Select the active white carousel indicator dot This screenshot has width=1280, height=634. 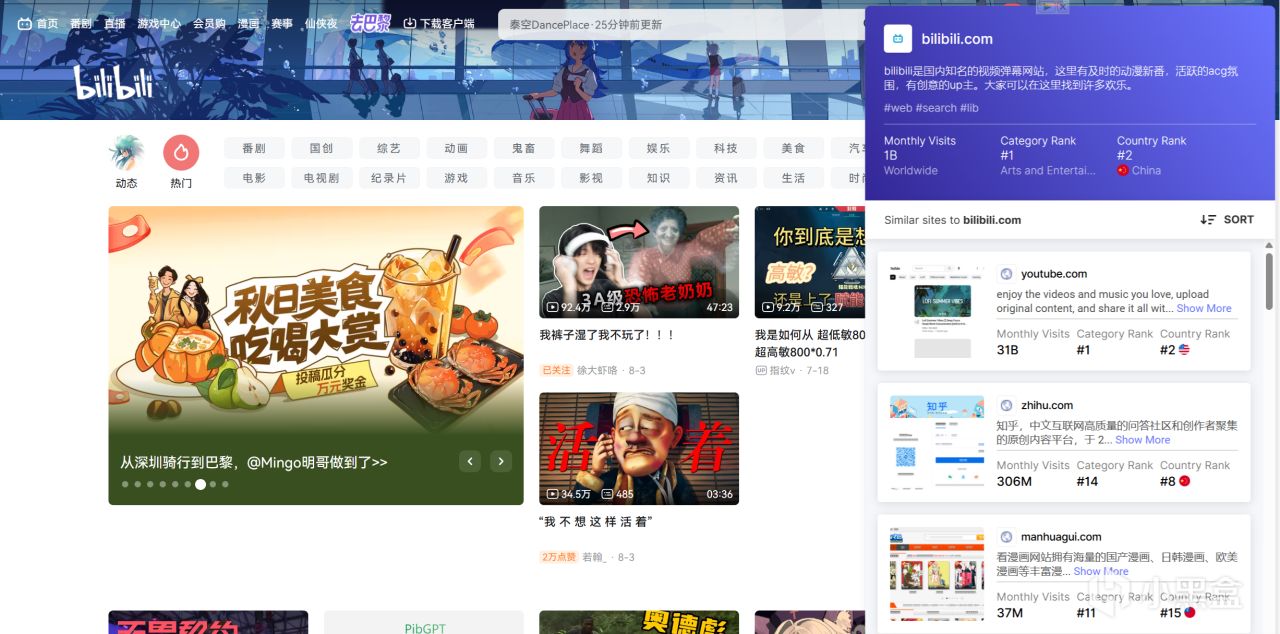(x=201, y=484)
